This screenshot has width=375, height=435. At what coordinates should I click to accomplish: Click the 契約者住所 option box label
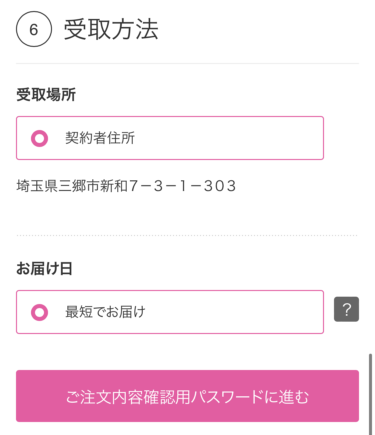click(x=100, y=138)
